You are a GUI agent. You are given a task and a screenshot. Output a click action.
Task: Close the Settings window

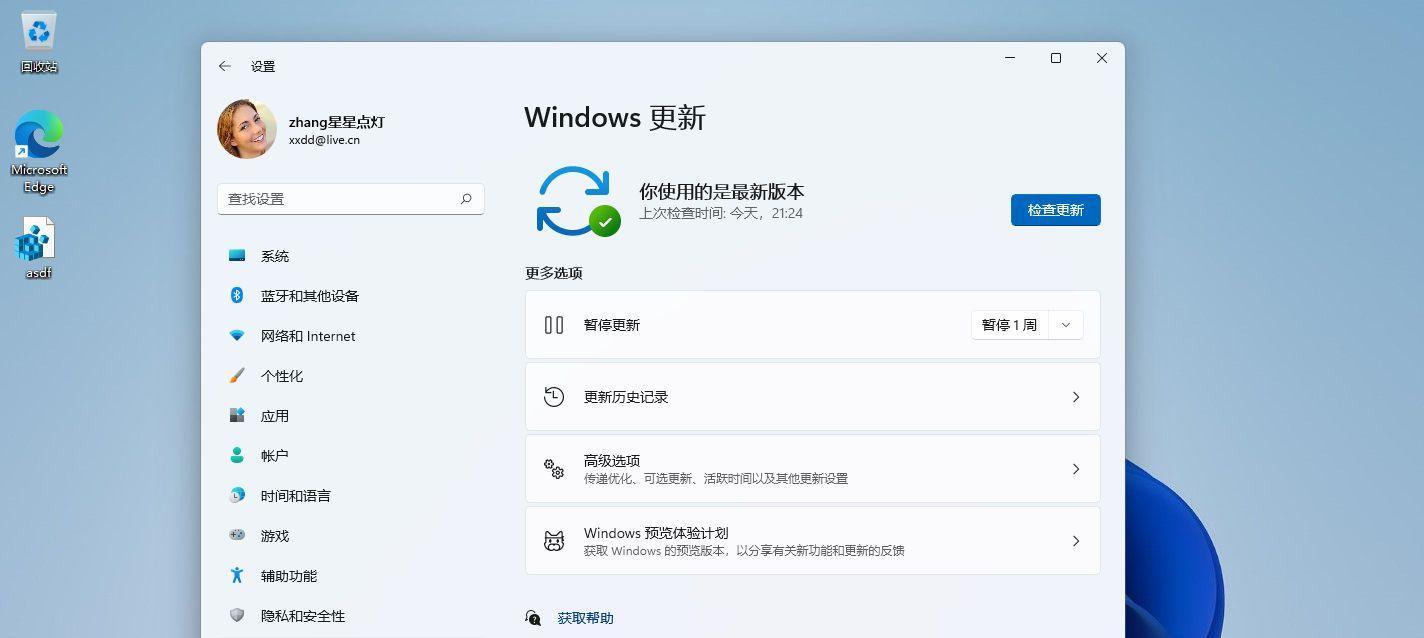(x=1102, y=58)
